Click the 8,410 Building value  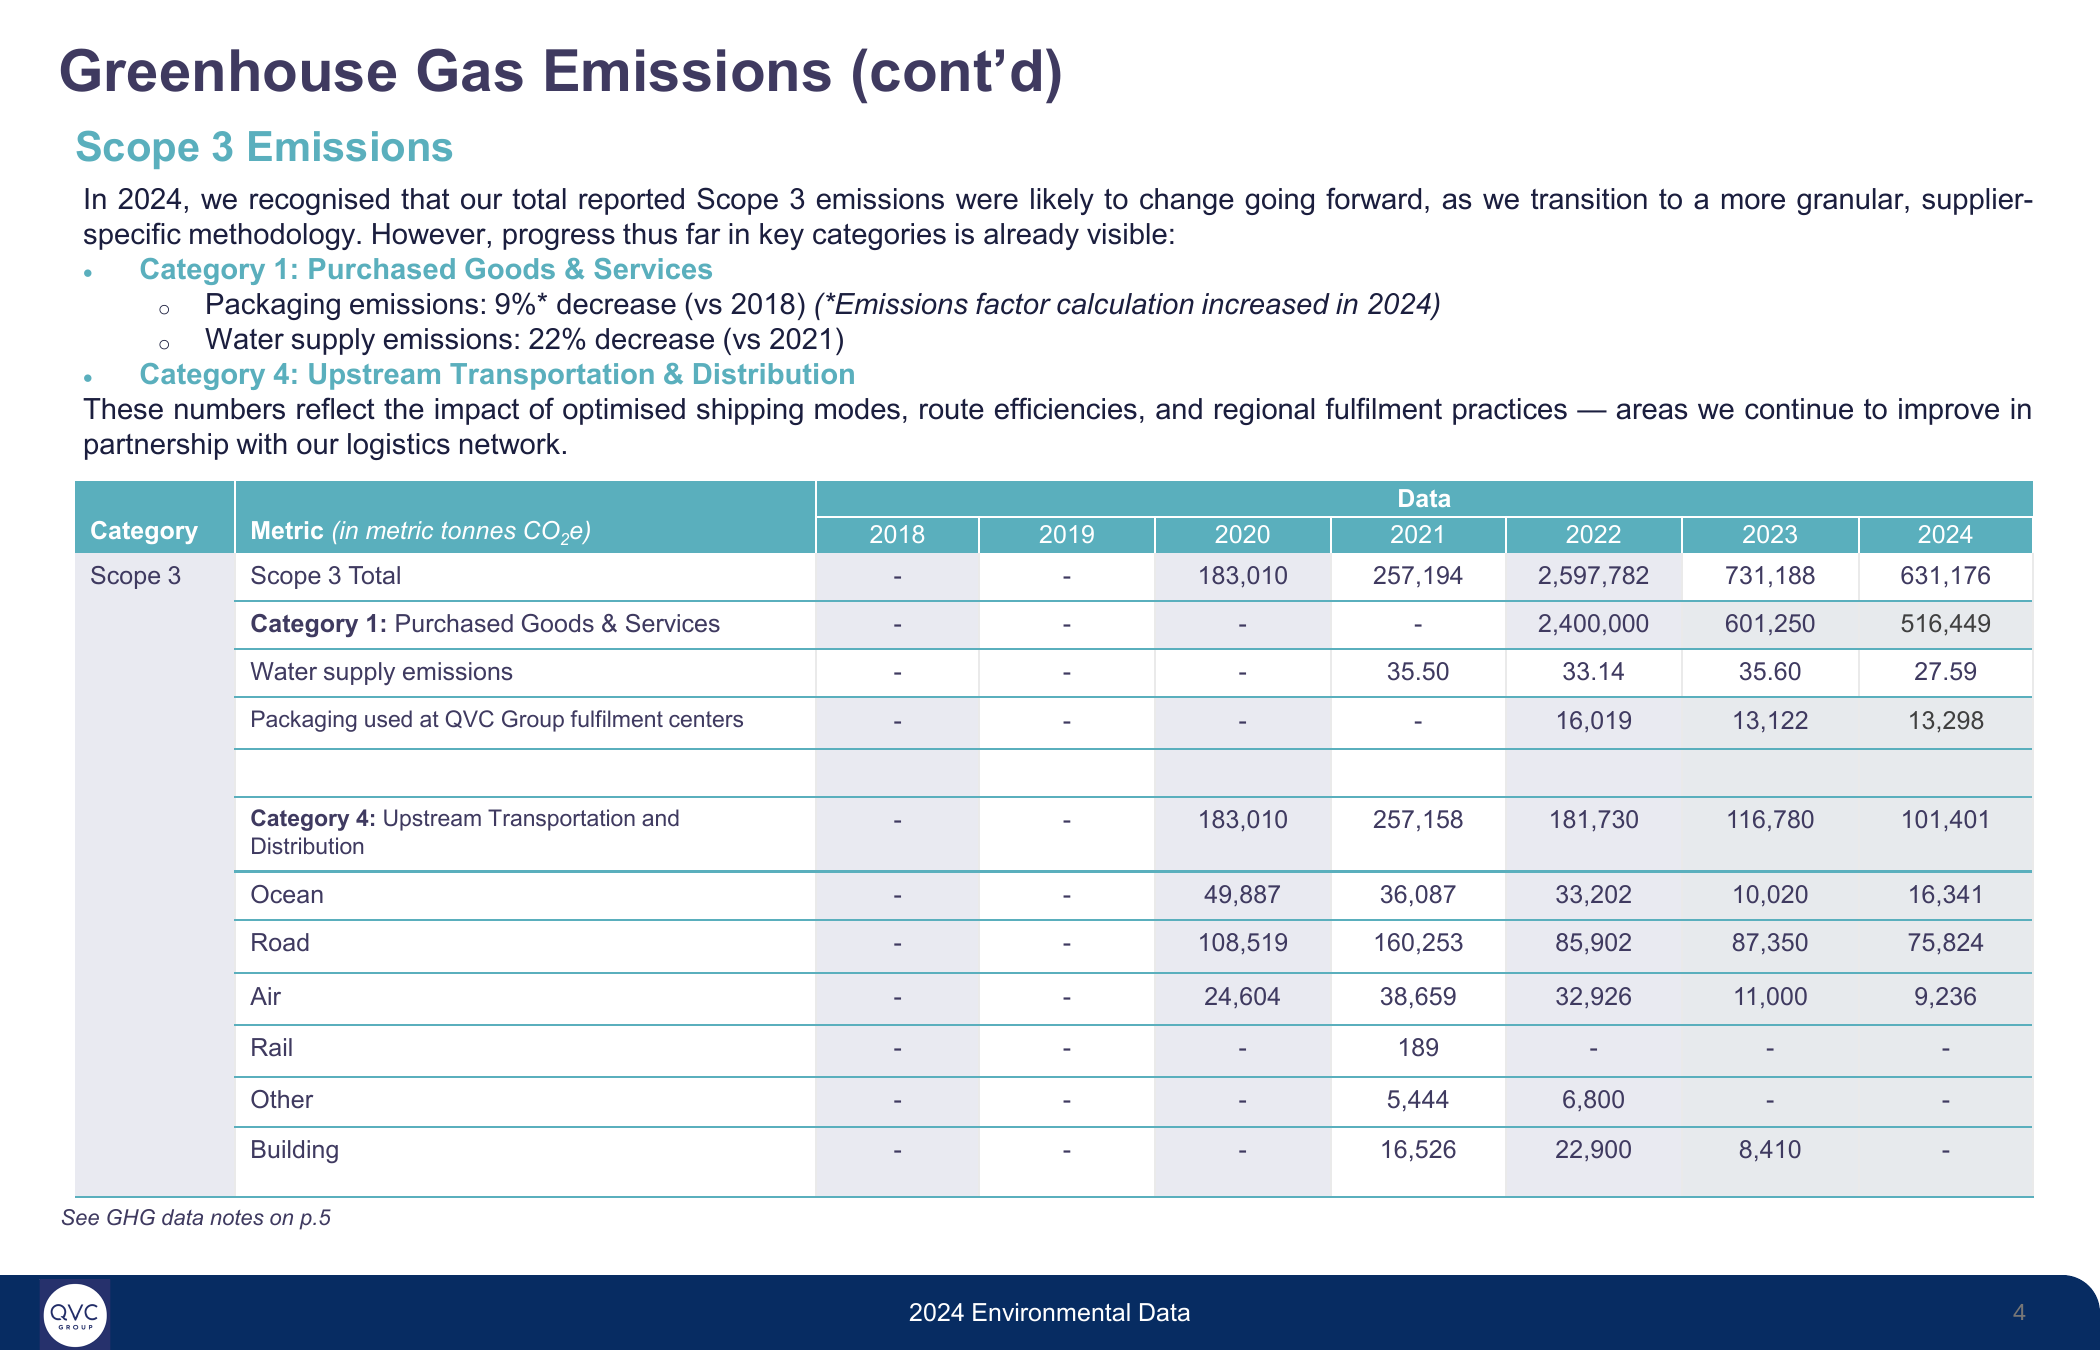(x=1770, y=1150)
